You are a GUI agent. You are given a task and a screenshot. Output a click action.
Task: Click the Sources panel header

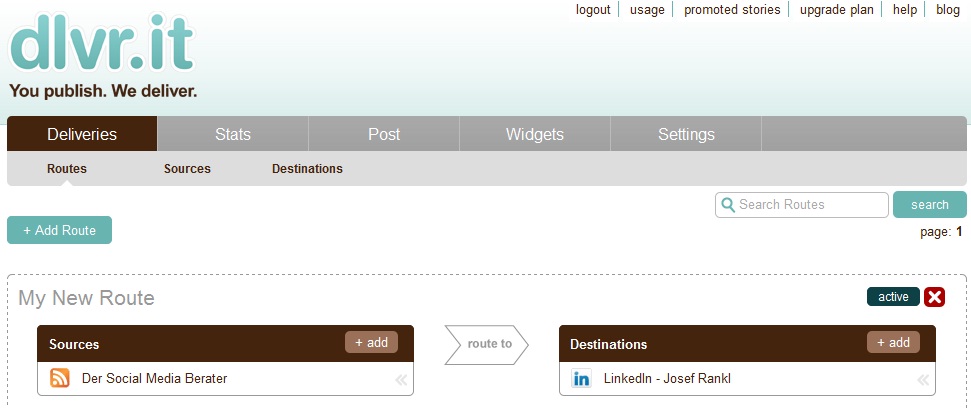(225, 344)
